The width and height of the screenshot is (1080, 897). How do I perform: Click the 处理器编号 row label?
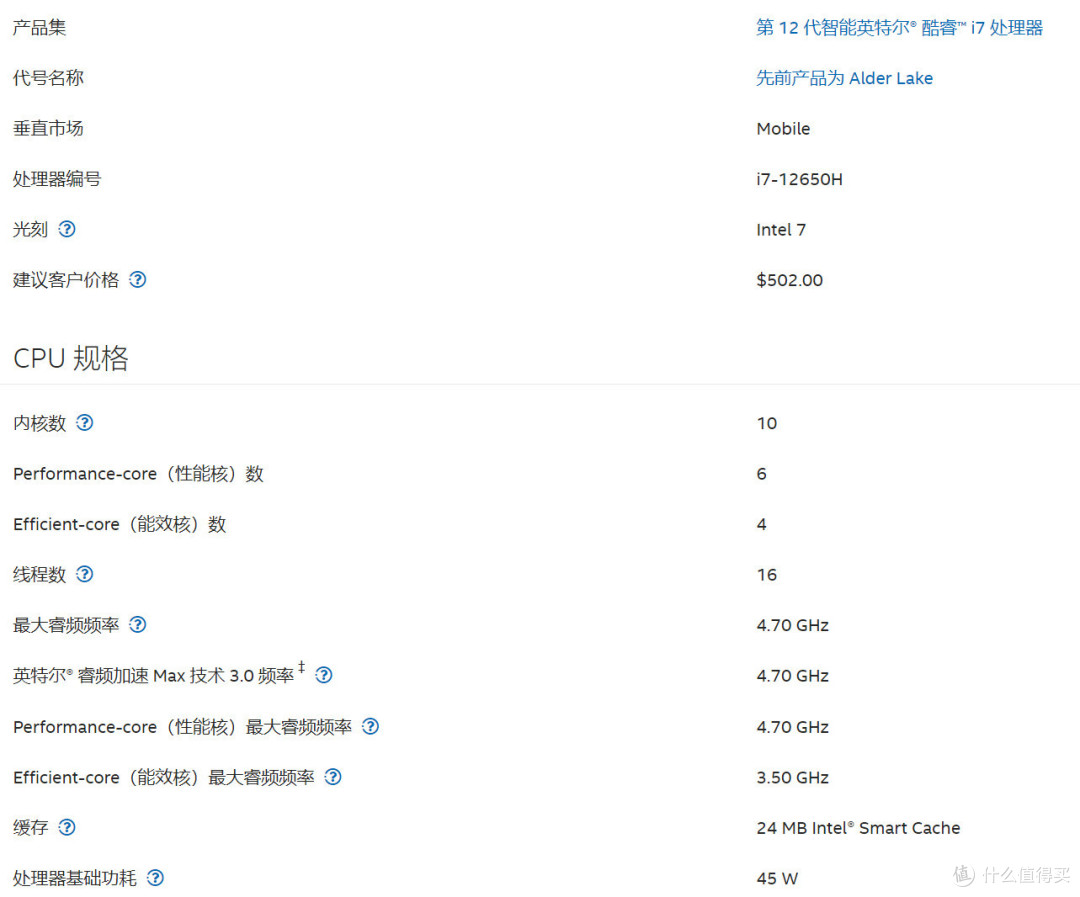pos(57,179)
